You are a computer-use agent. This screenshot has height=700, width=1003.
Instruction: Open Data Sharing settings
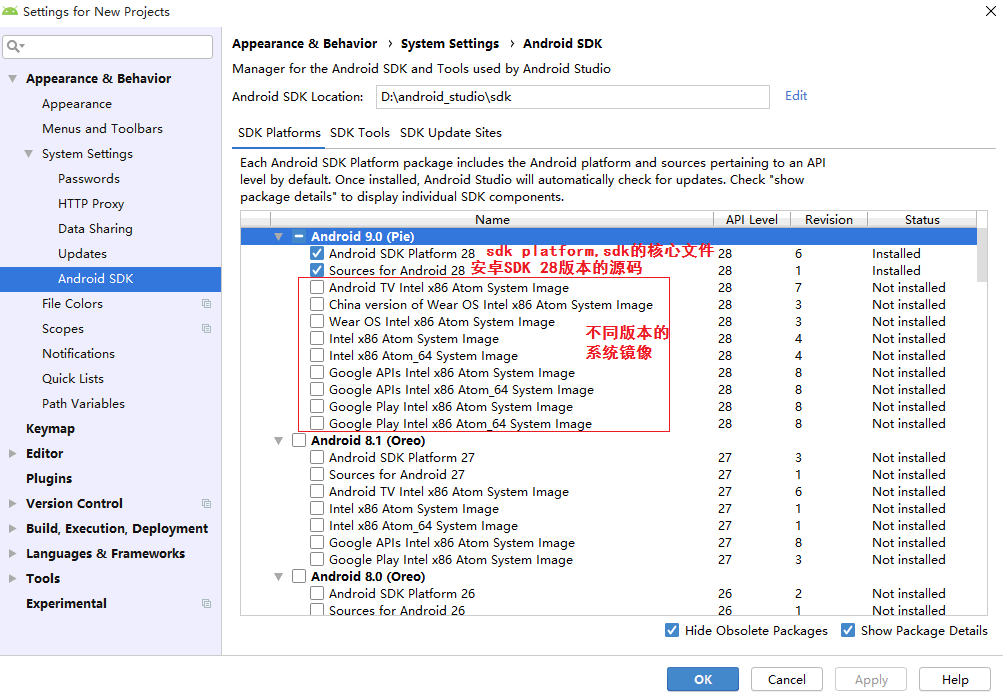pyautogui.click(x=95, y=228)
